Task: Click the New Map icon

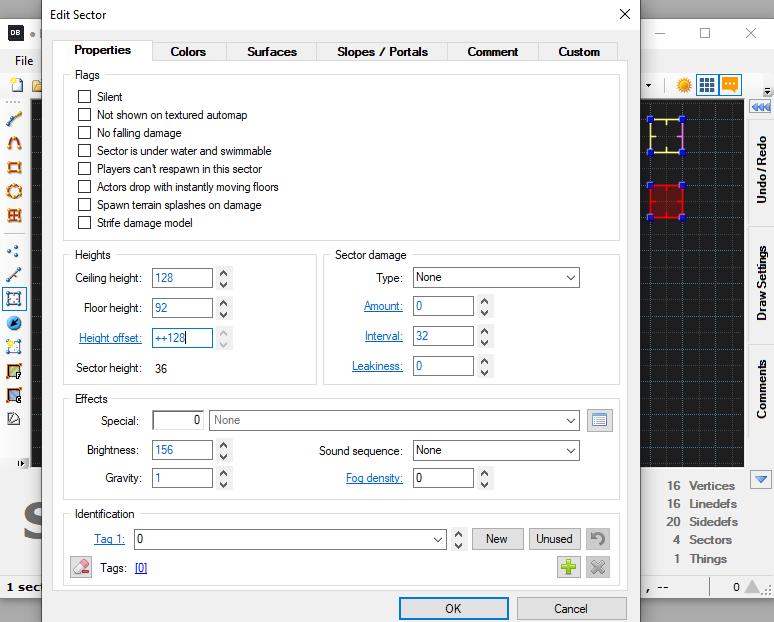Action: 17,85
